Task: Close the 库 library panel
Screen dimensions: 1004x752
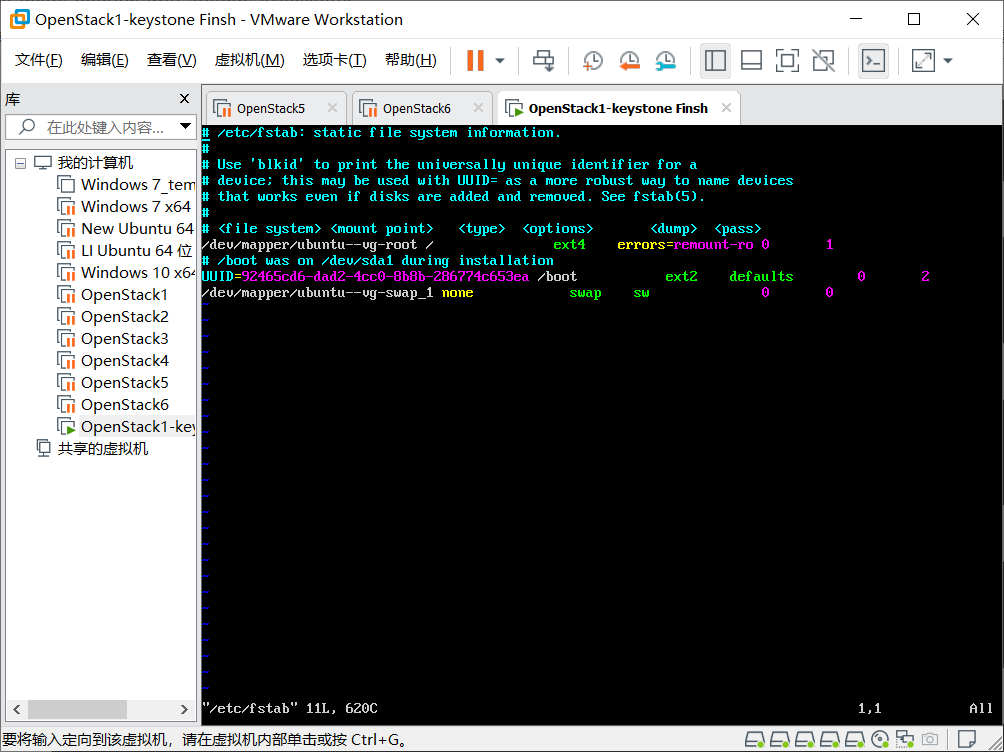Action: tap(184, 99)
